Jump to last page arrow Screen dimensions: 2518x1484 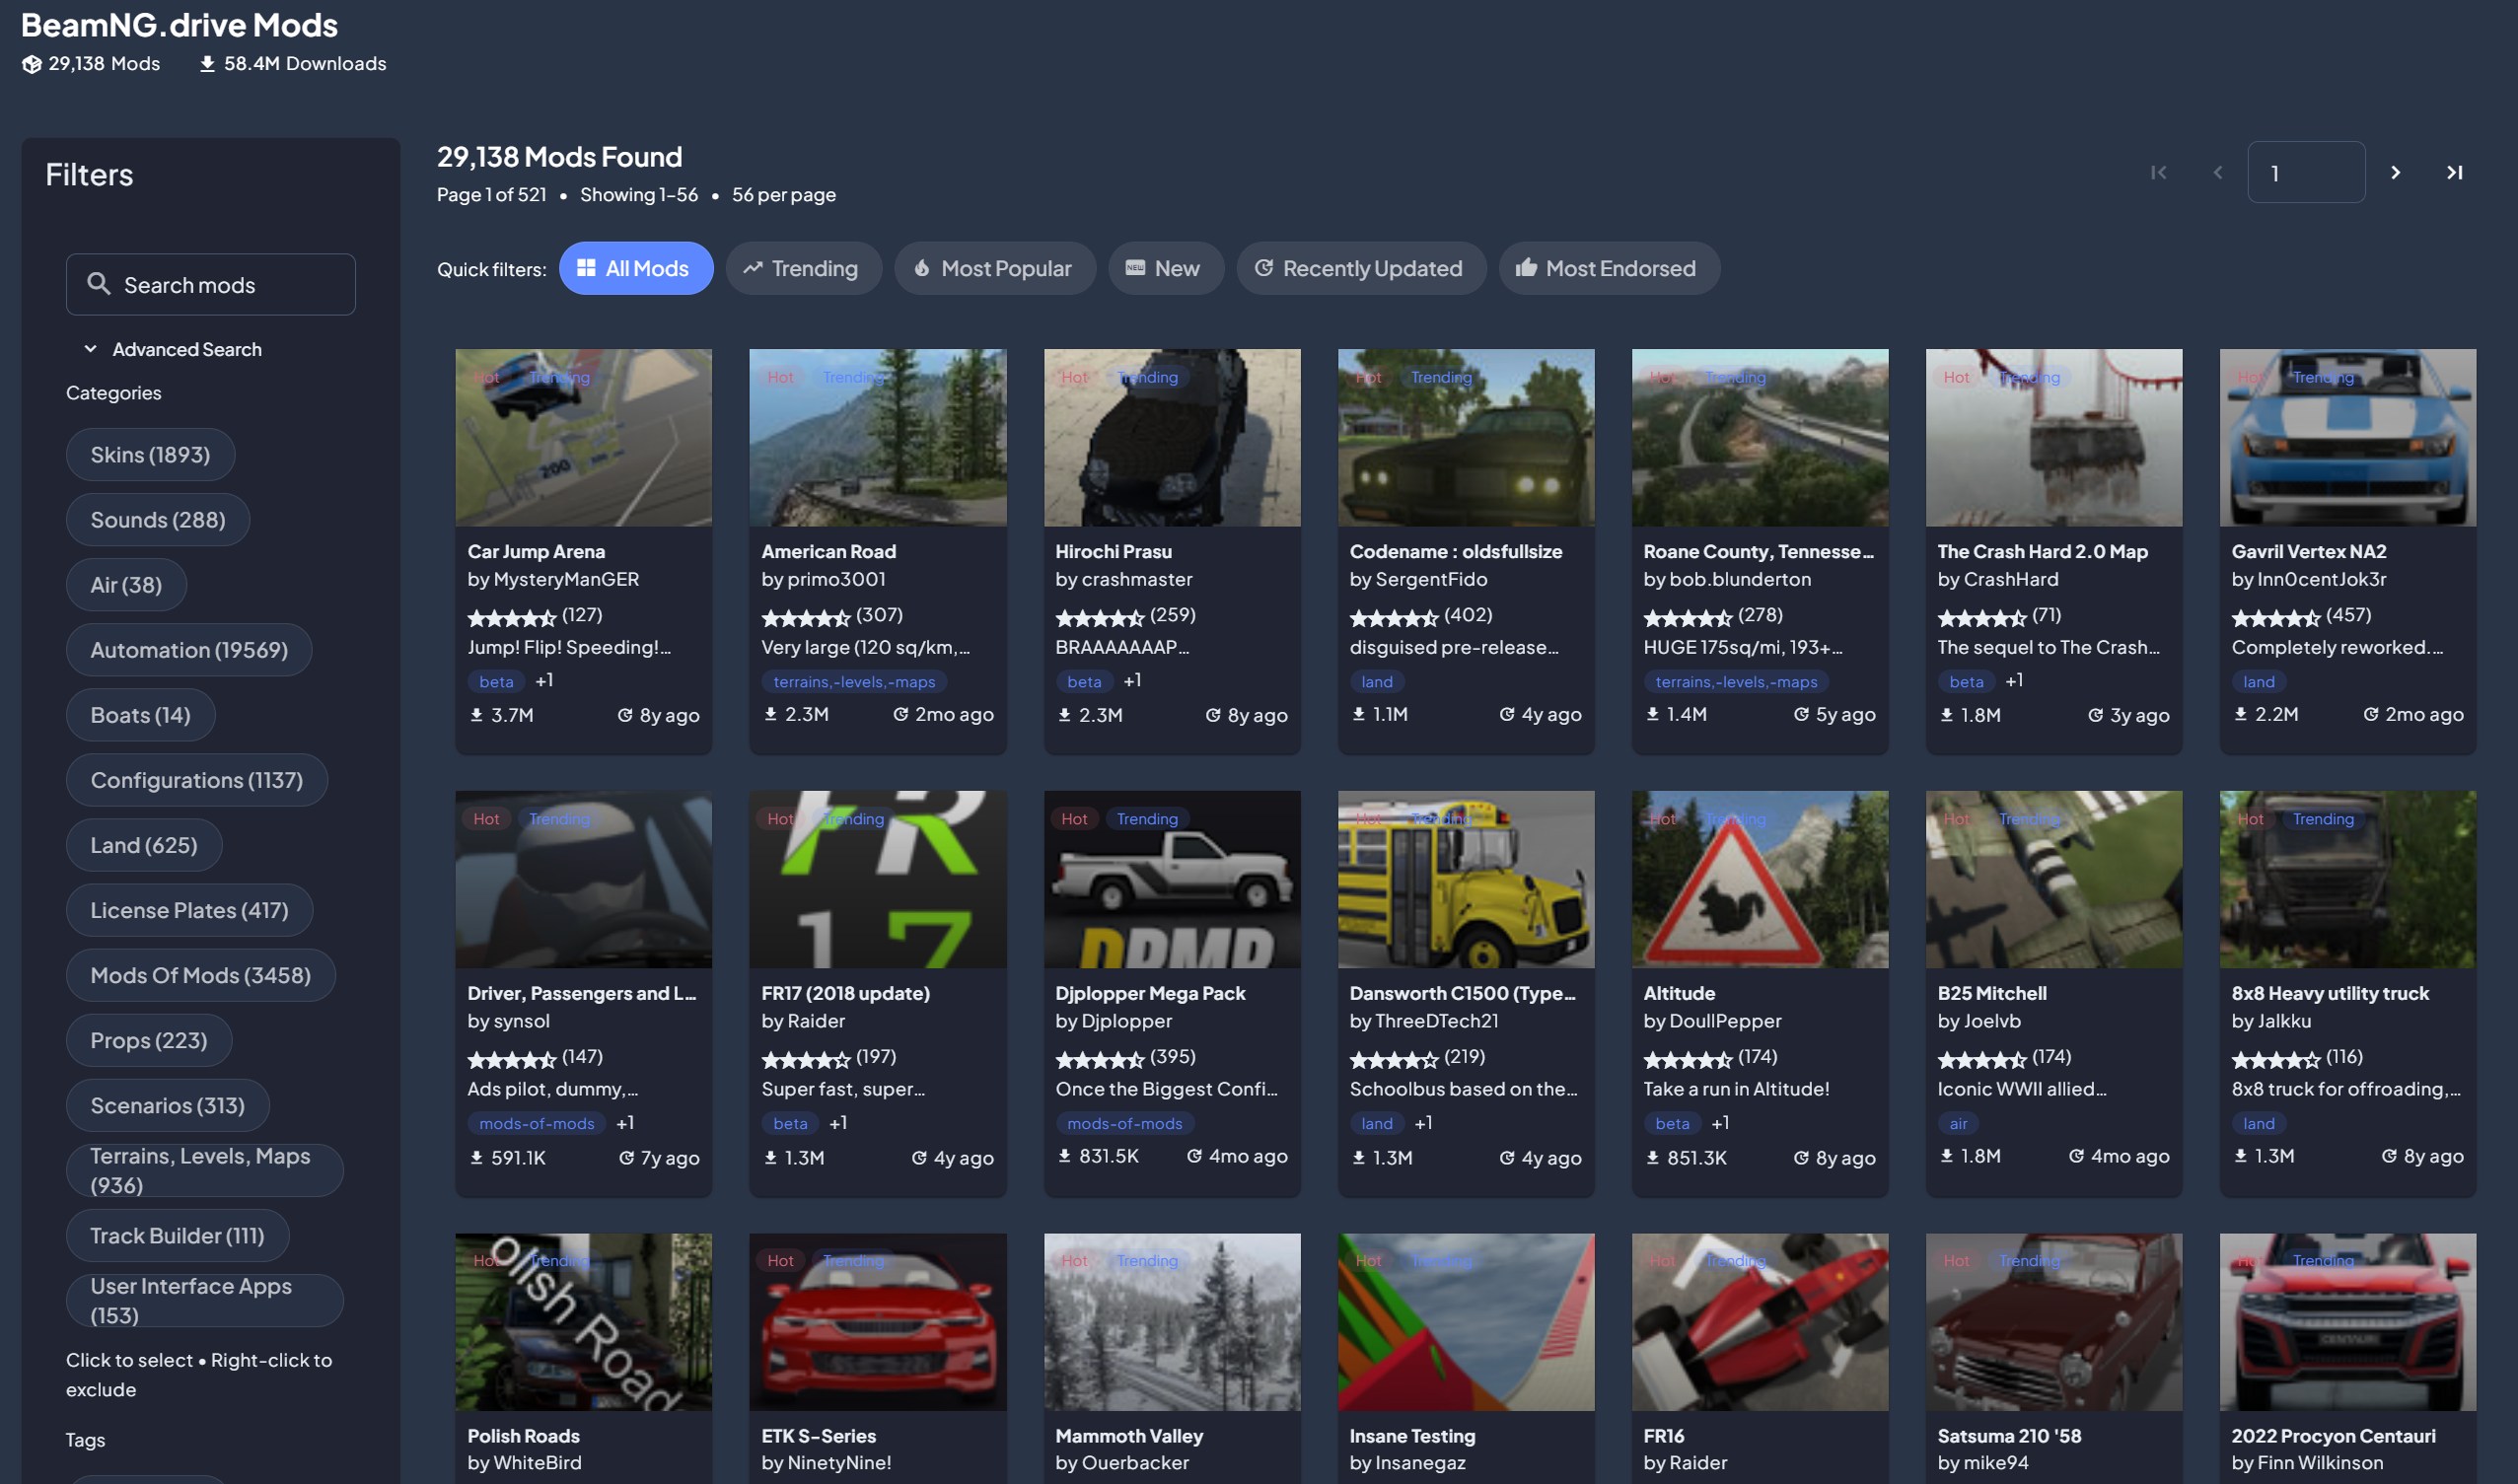pos(2454,173)
